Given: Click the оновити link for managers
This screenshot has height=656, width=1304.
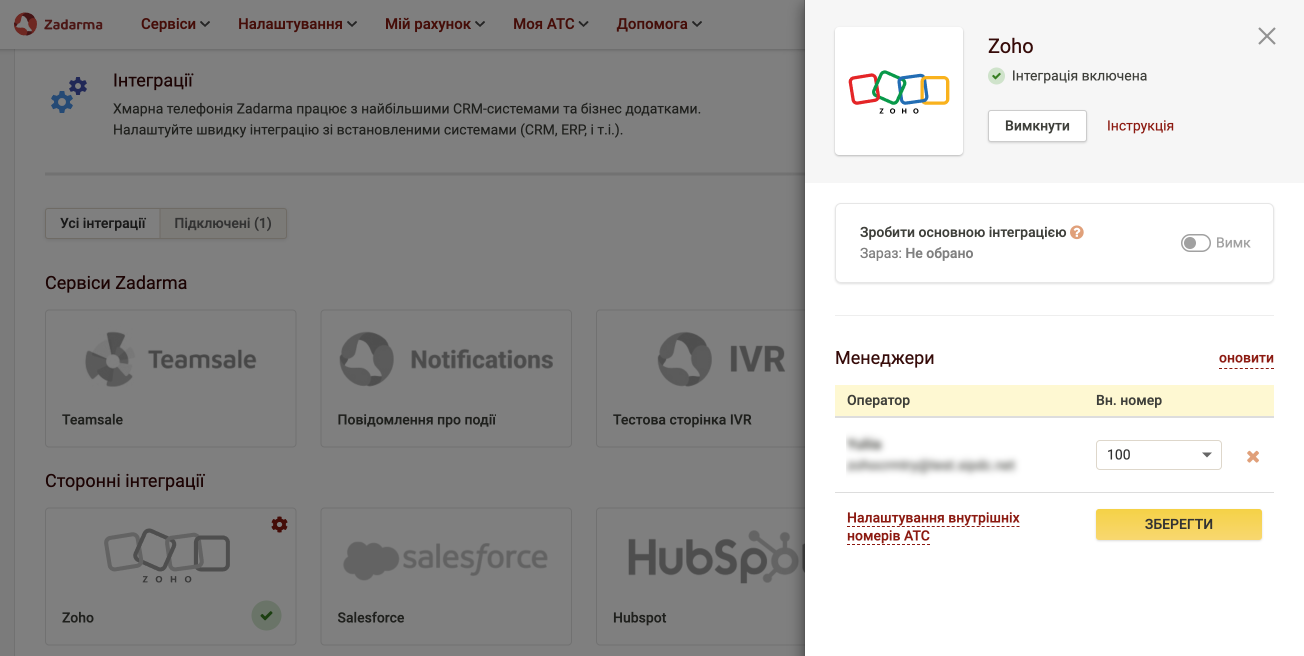Looking at the screenshot, I should tap(1246, 358).
